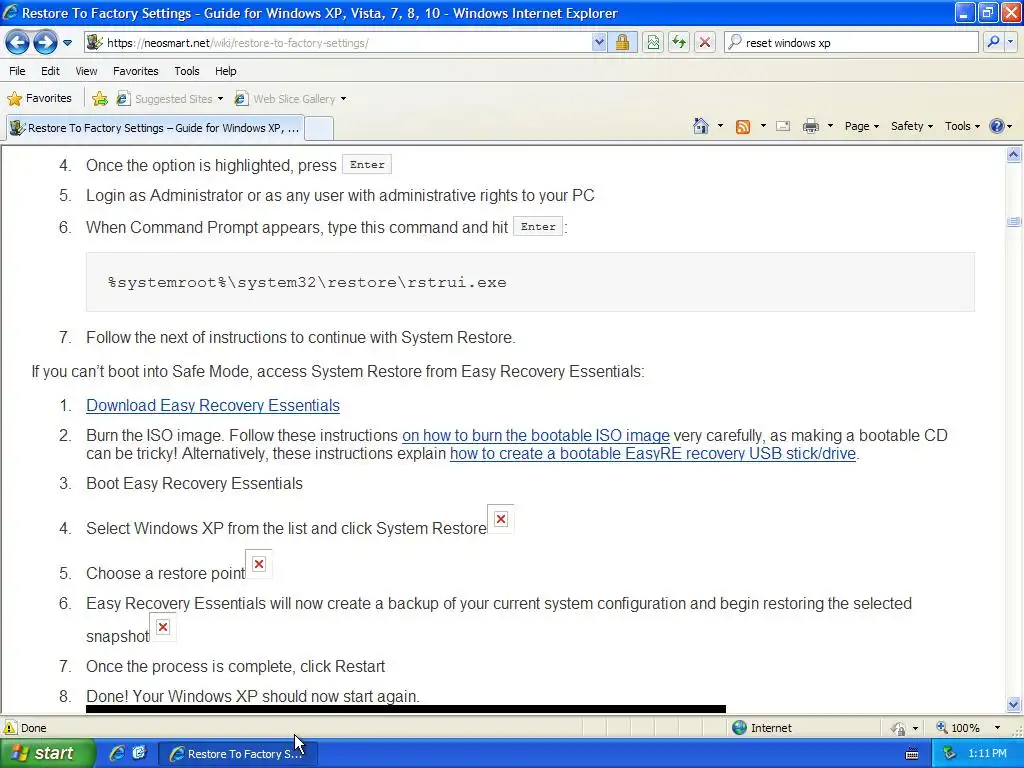Open a new blank tab
Viewport: 1024px width, 768px height.
(319, 128)
